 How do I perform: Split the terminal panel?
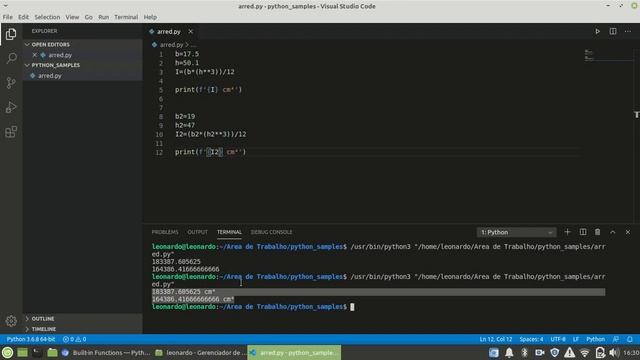(582, 232)
